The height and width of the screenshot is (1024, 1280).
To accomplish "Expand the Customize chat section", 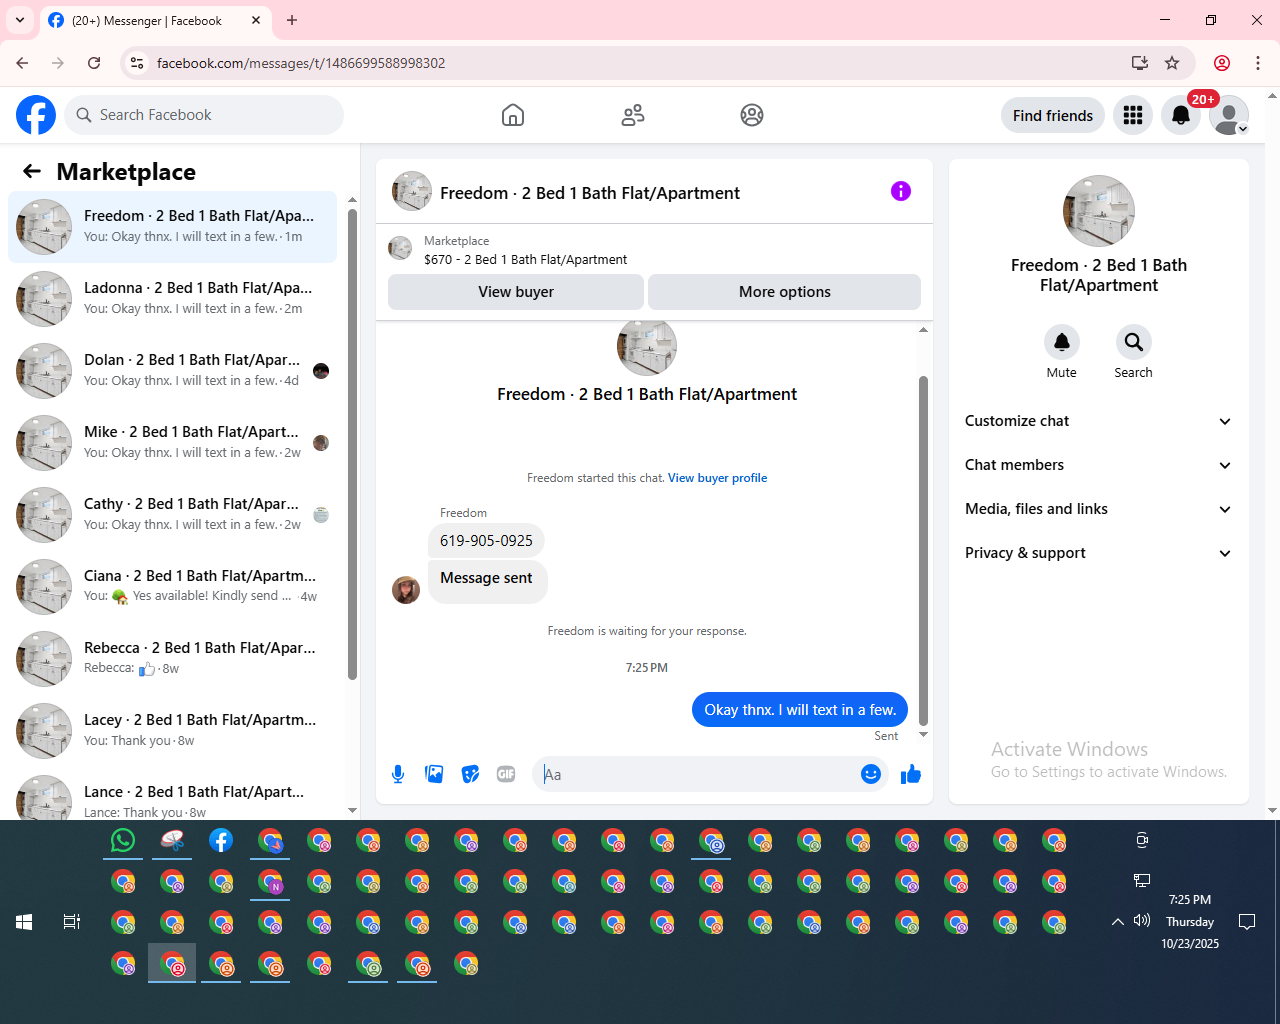I will [x=1098, y=421].
